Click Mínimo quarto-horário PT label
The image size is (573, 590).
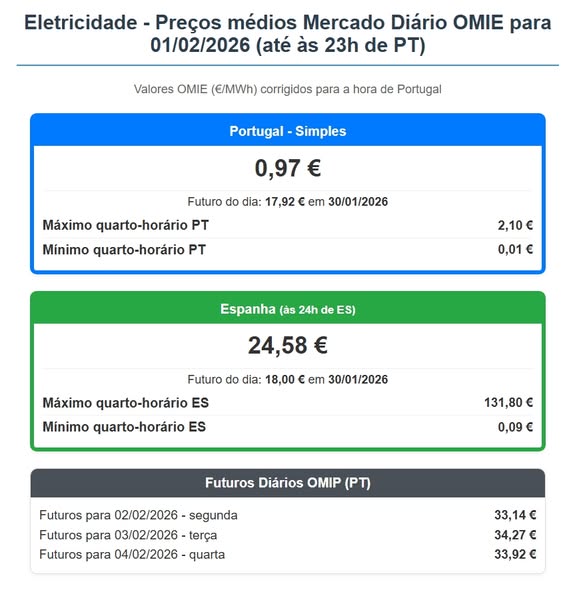pos(124,249)
